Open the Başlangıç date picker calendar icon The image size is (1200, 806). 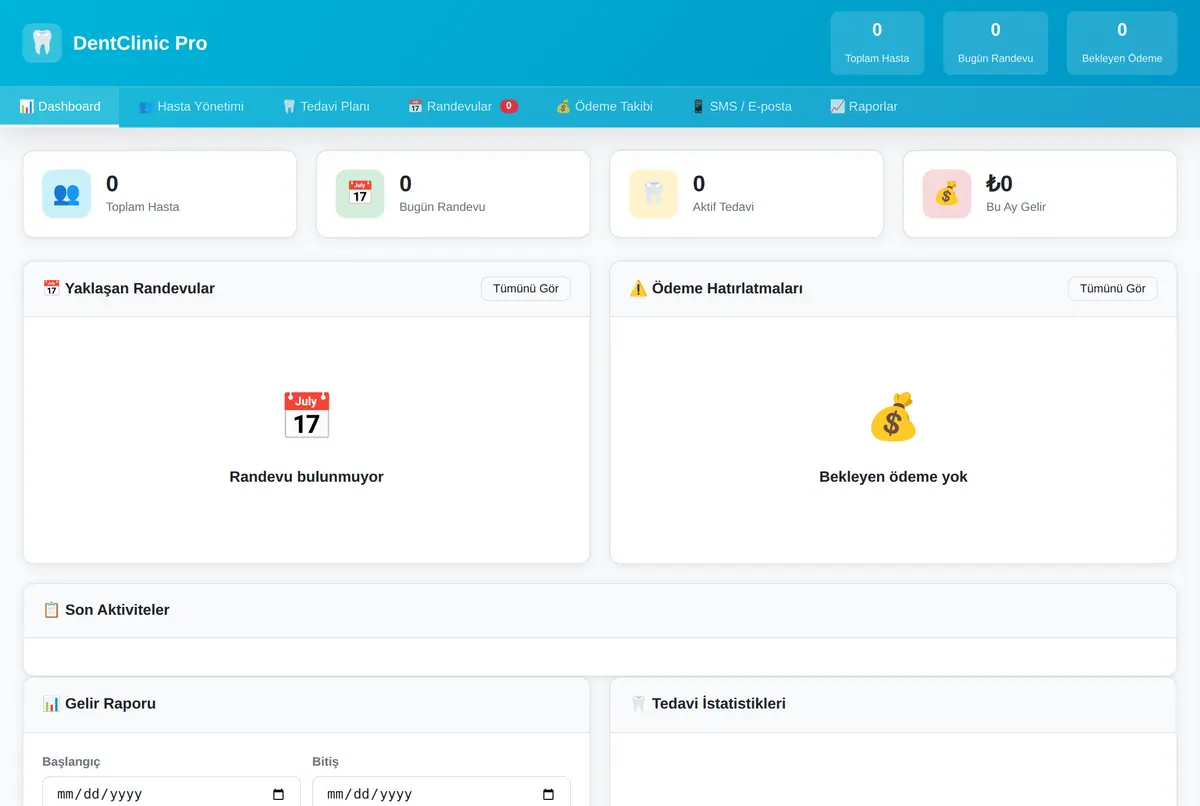[x=279, y=795]
